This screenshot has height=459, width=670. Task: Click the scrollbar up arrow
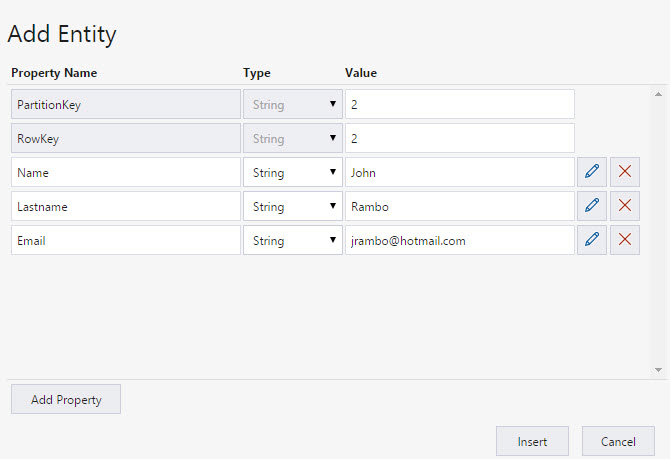(658, 95)
